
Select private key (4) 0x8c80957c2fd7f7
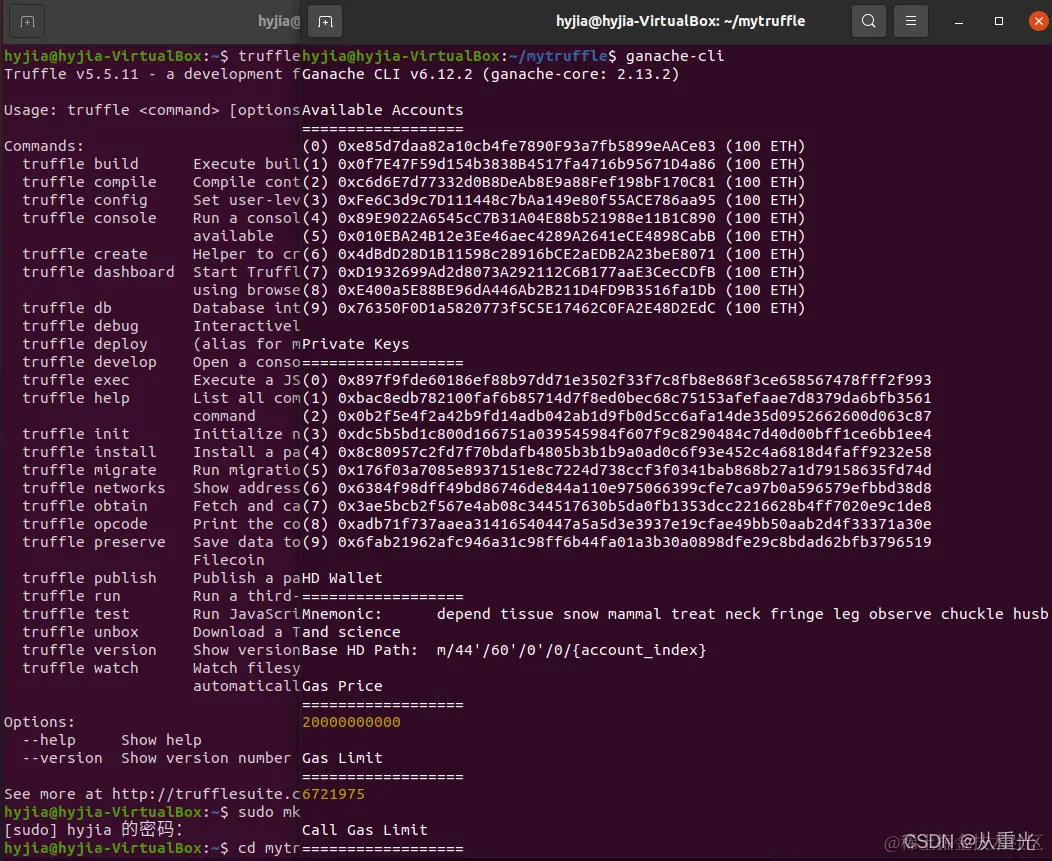(x=635, y=452)
